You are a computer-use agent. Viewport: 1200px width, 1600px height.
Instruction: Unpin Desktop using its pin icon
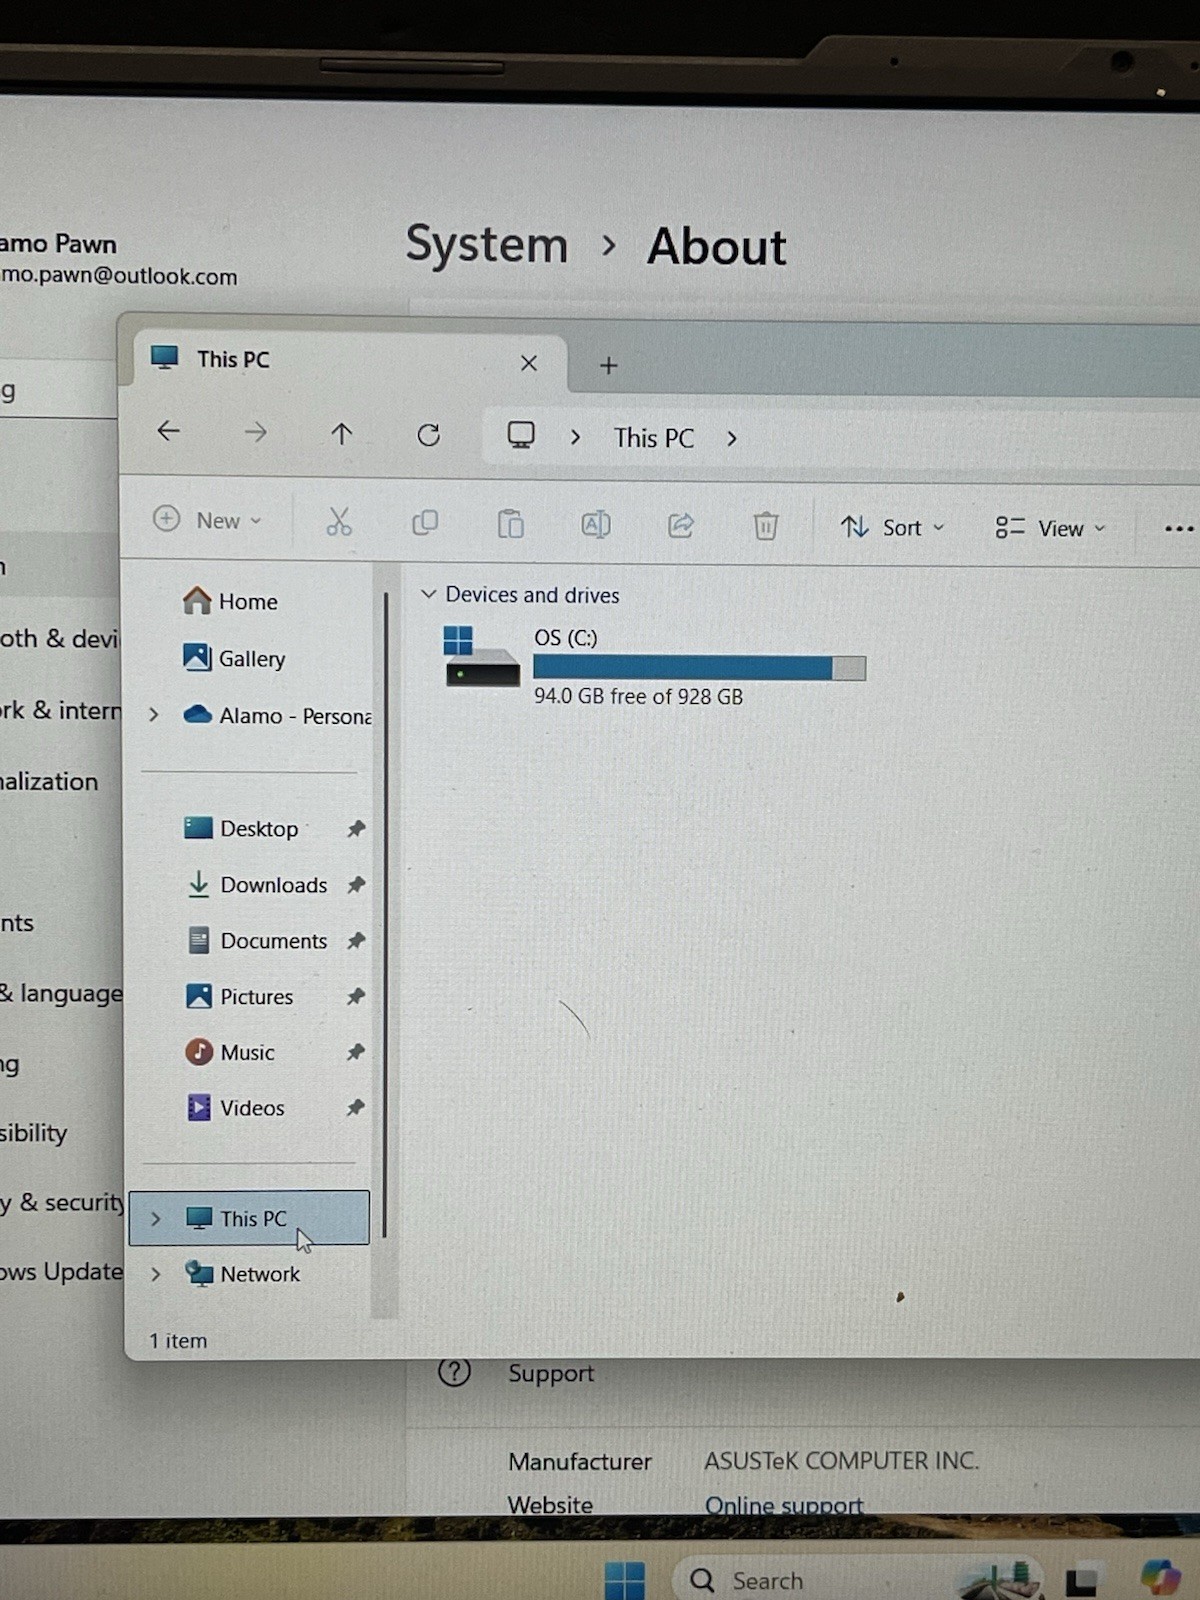[x=356, y=828]
